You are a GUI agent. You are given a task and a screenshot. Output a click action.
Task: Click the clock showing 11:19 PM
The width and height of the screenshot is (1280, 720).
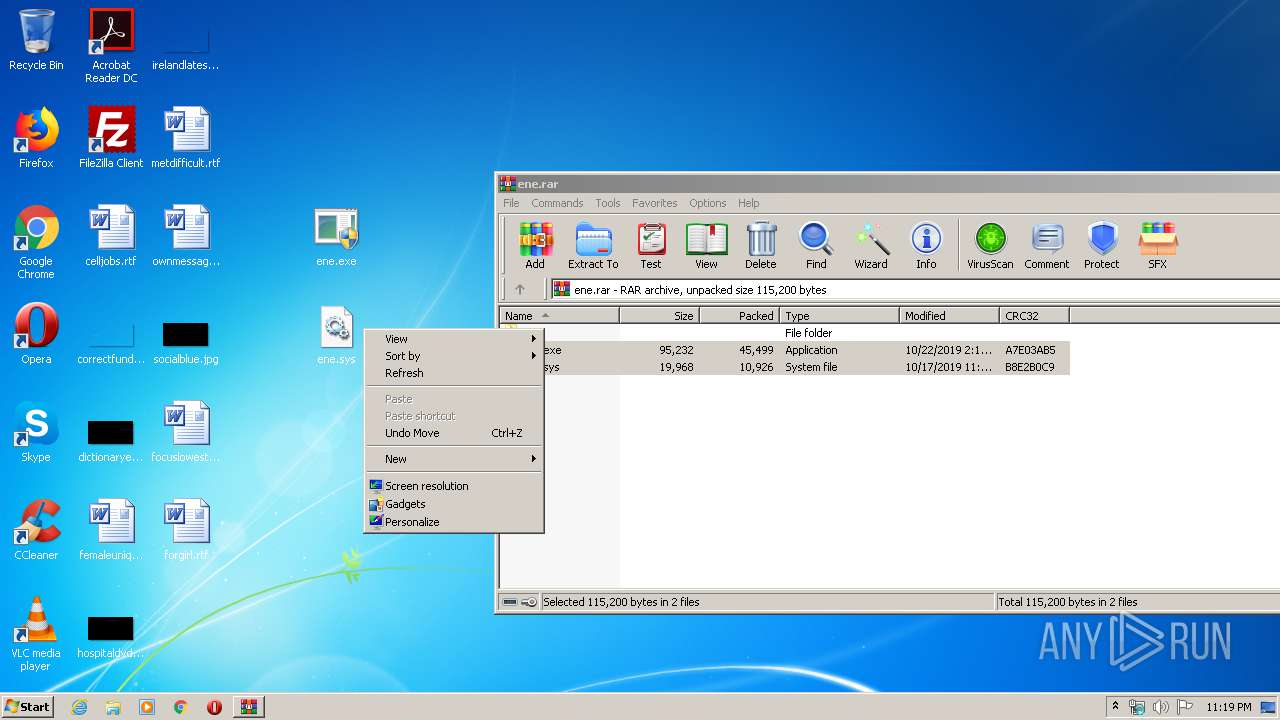click(x=1228, y=707)
